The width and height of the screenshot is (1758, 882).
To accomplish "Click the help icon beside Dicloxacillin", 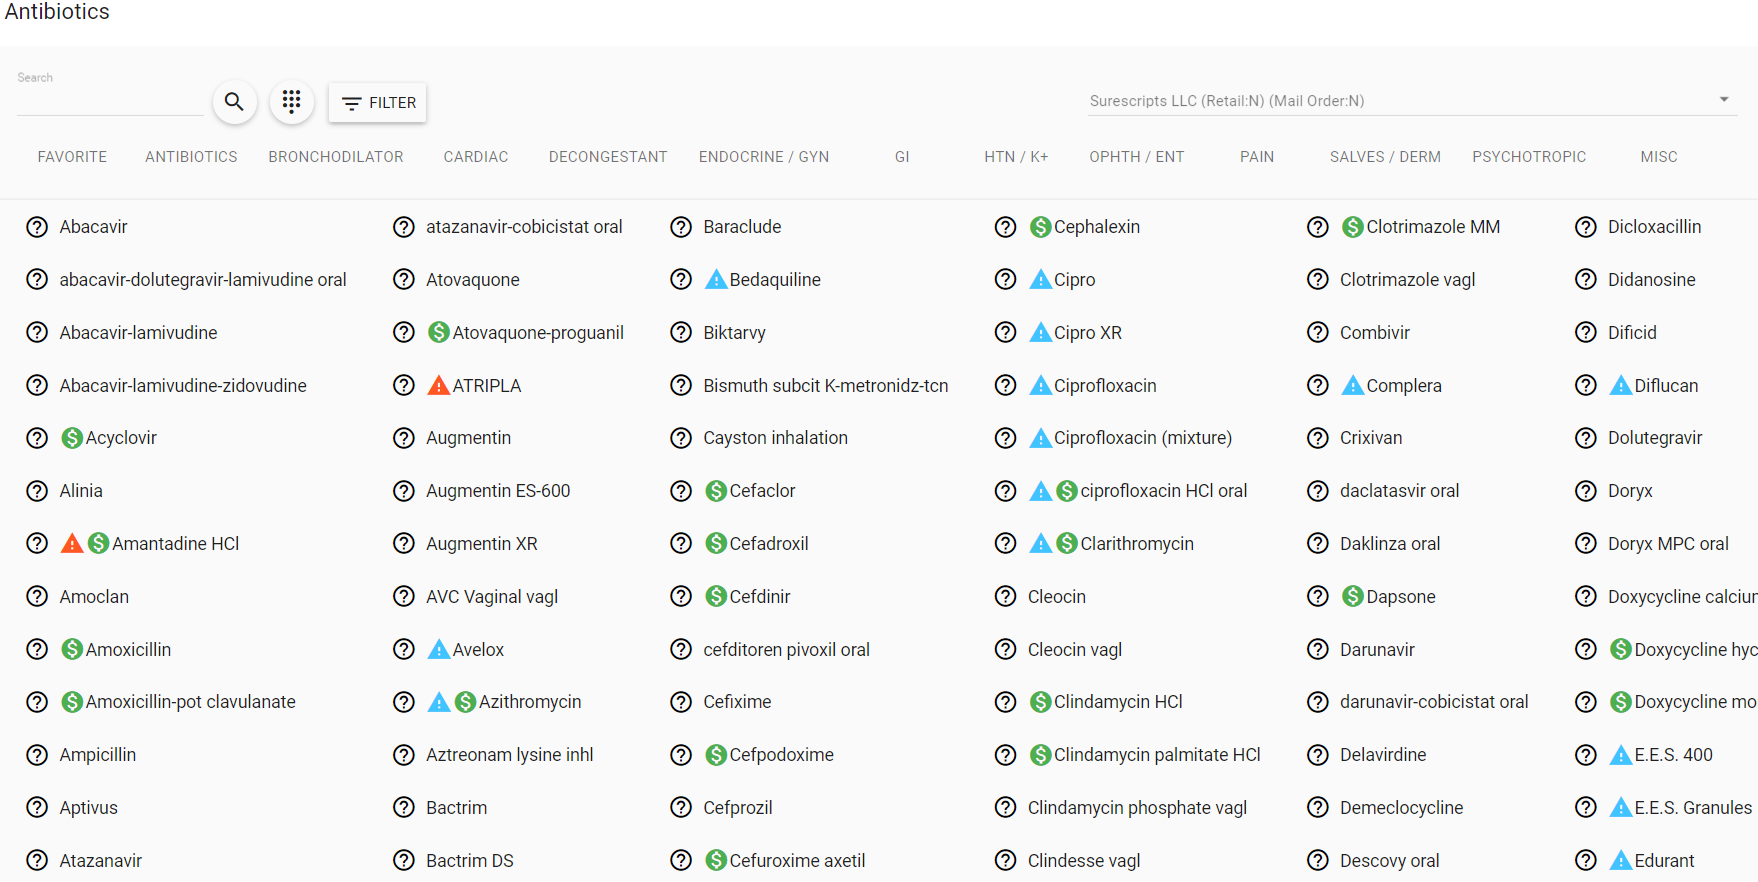I will pos(1586,227).
